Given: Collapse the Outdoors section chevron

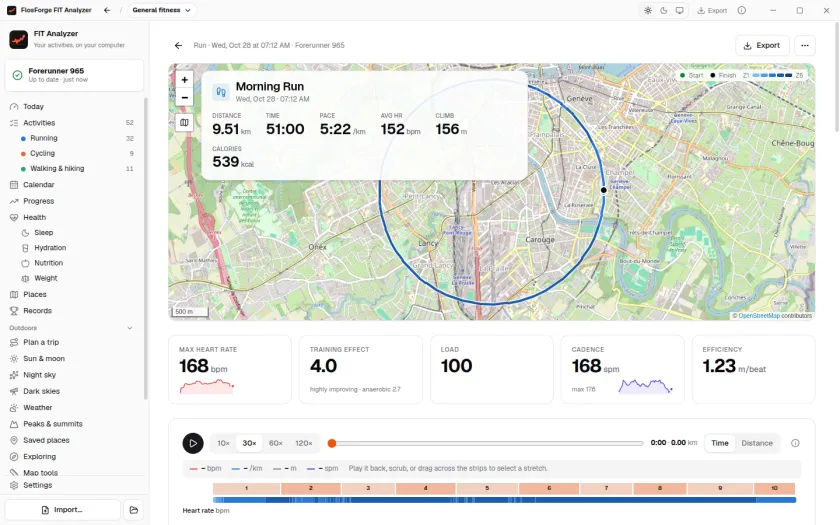Looking at the screenshot, I should click(130, 328).
